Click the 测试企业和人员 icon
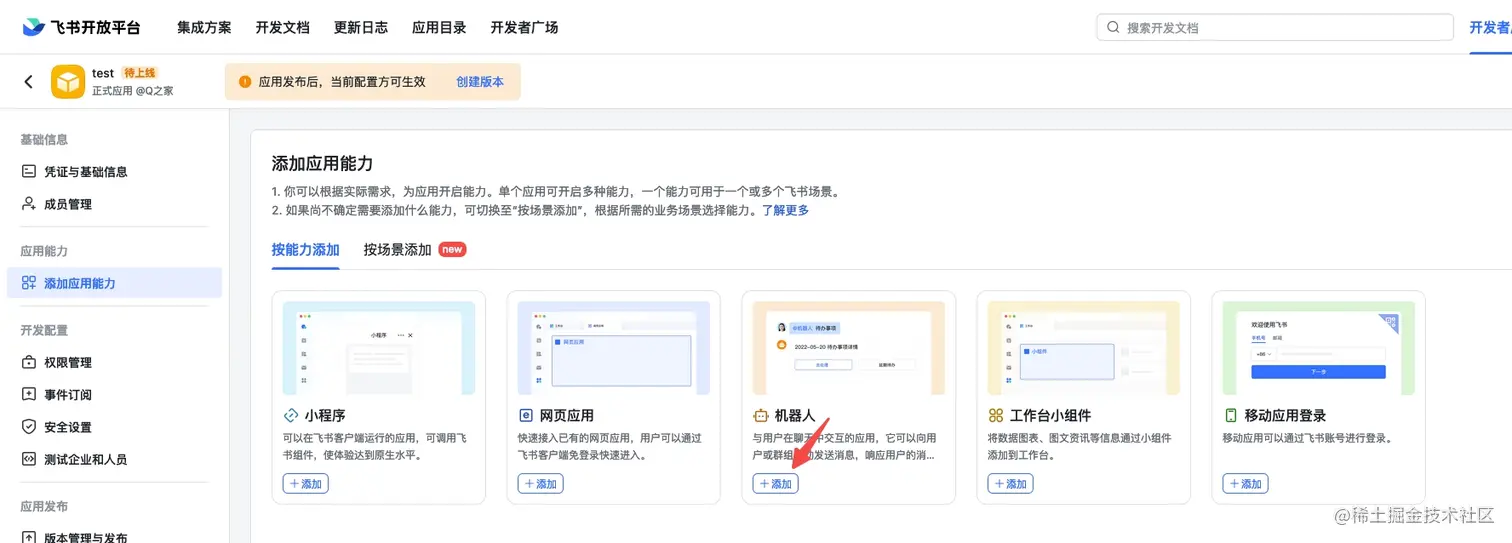This screenshot has width=1512, height=543. pyautogui.click(x=29, y=459)
